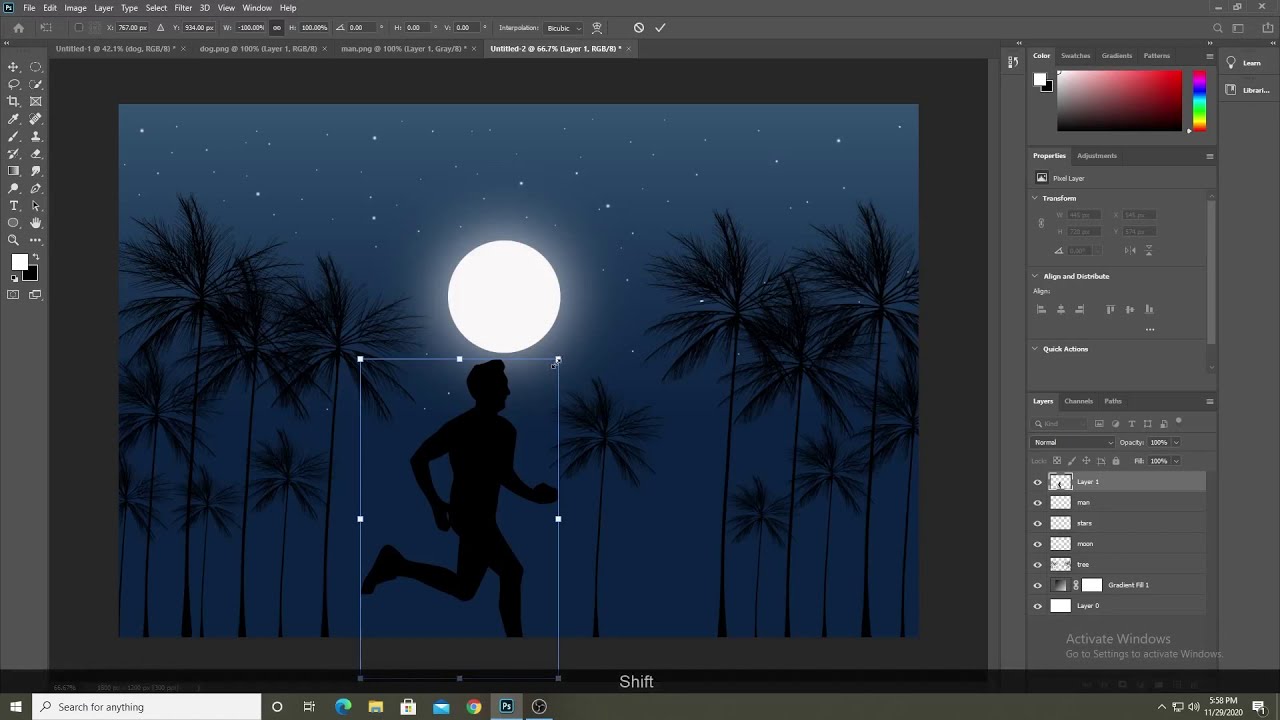Screen dimensions: 1280x720
Task: Cancel the transform
Action: (639, 28)
